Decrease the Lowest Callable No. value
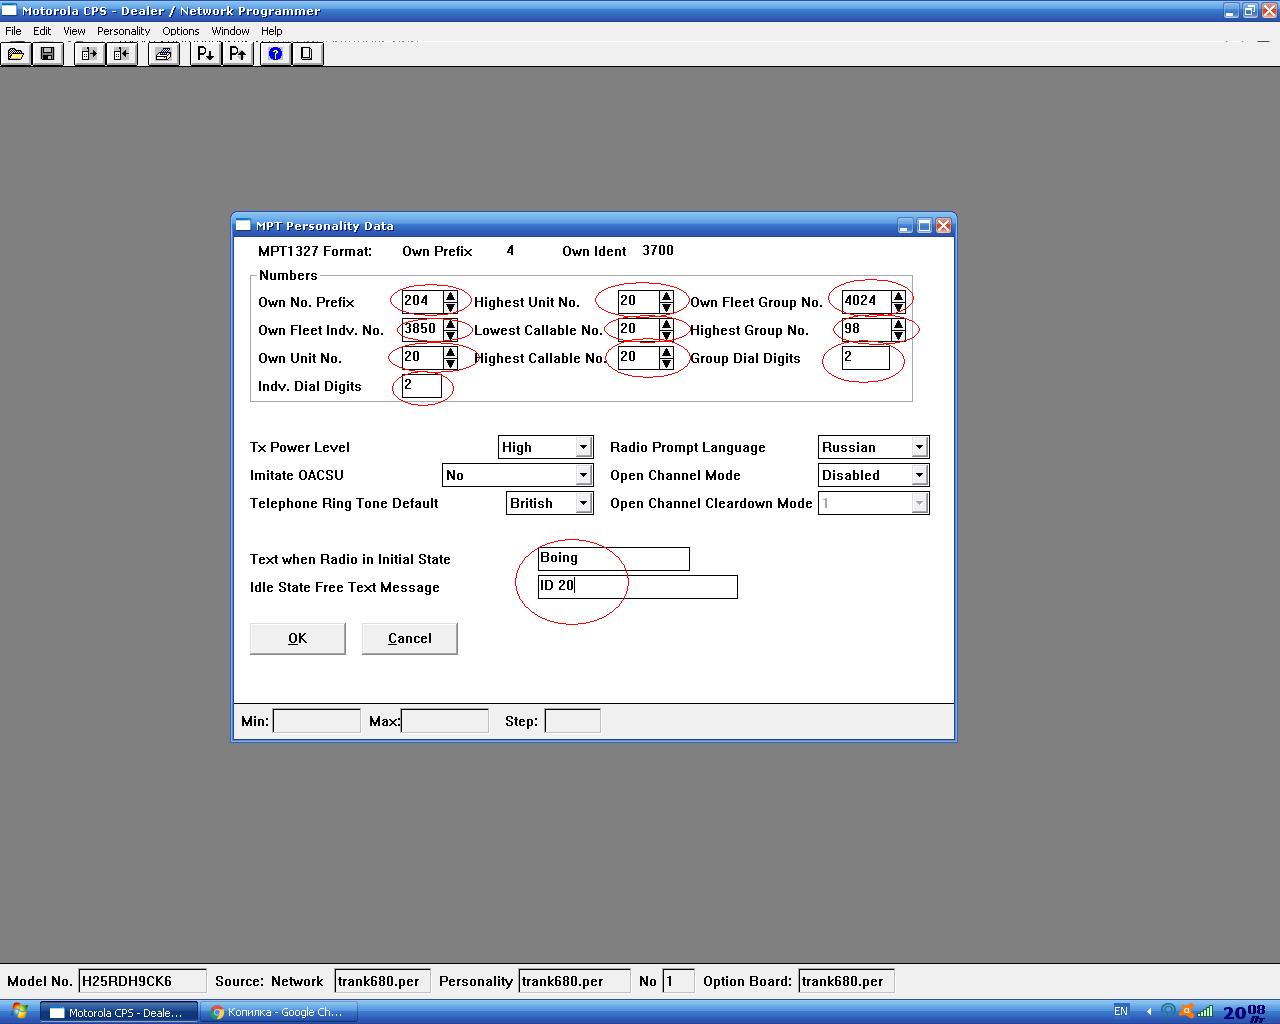 click(x=666, y=335)
